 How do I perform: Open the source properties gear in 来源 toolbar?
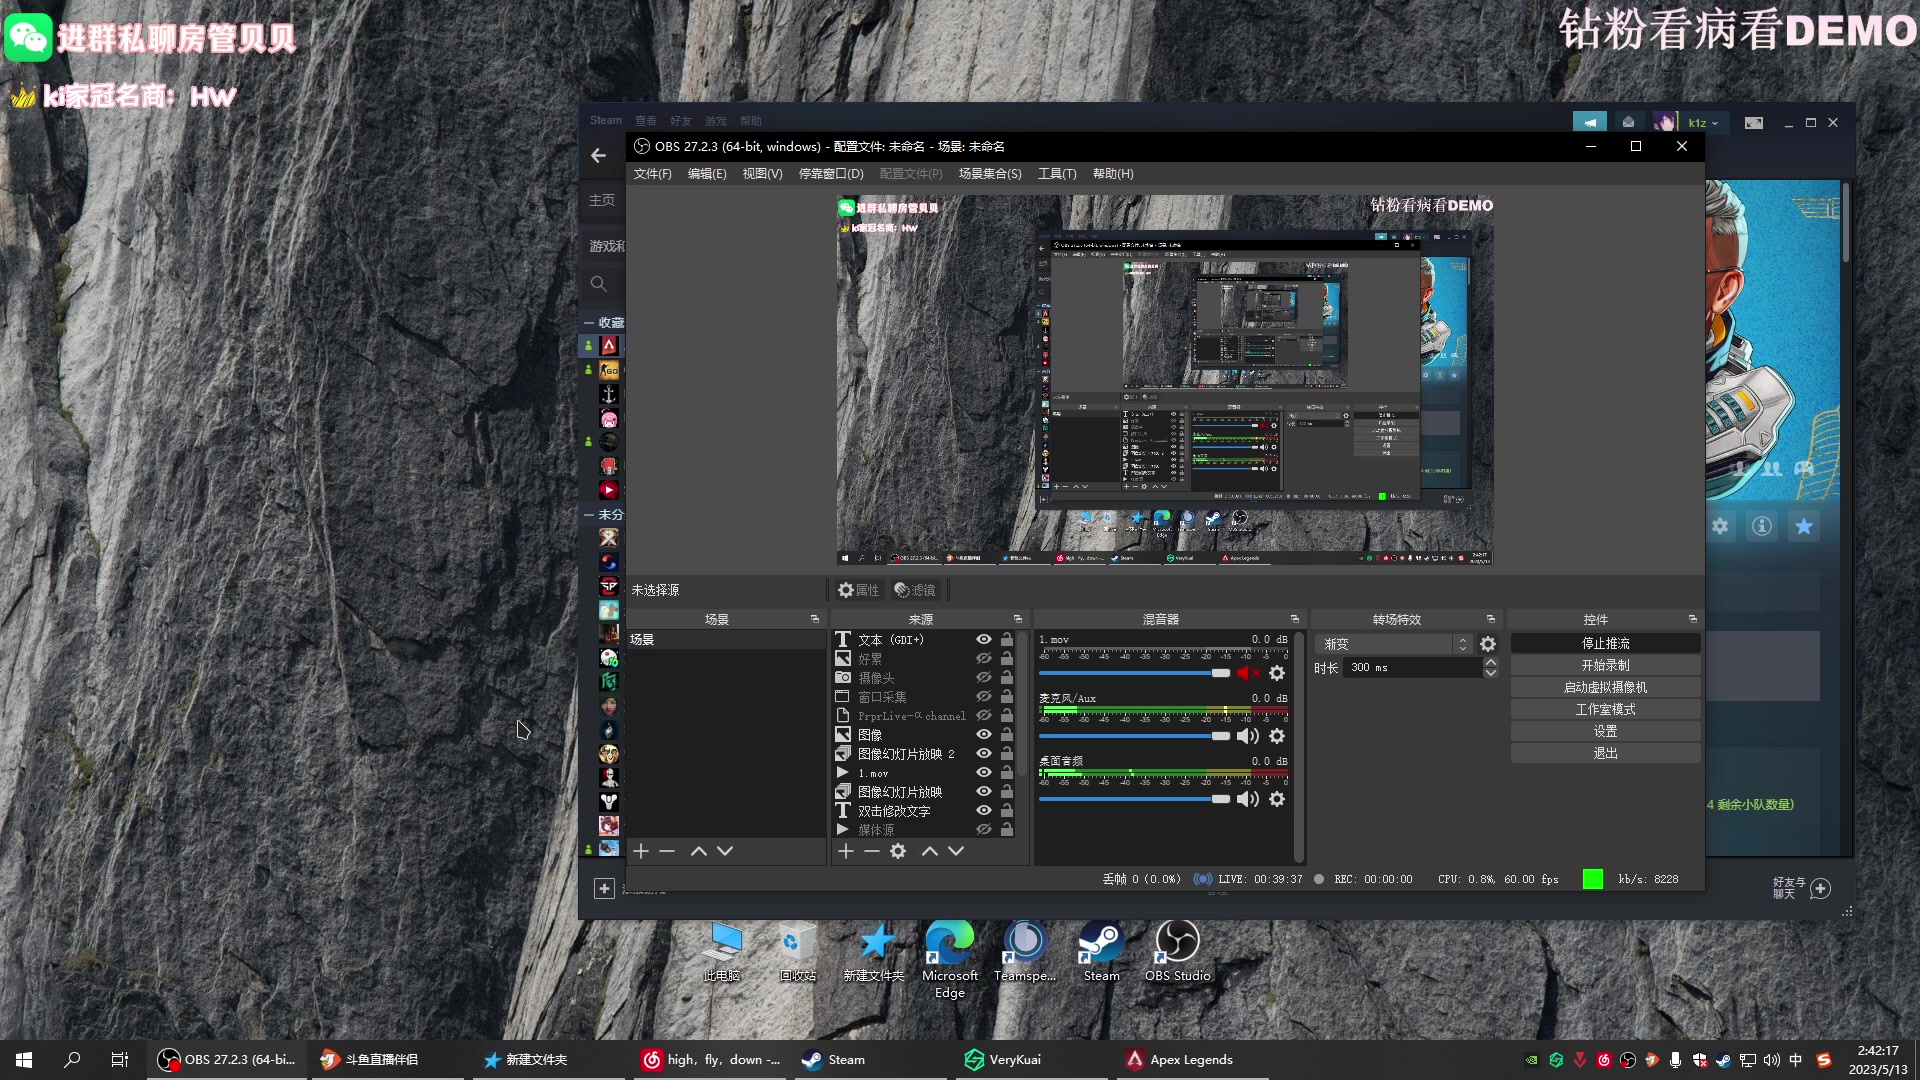tap(898, 852)
